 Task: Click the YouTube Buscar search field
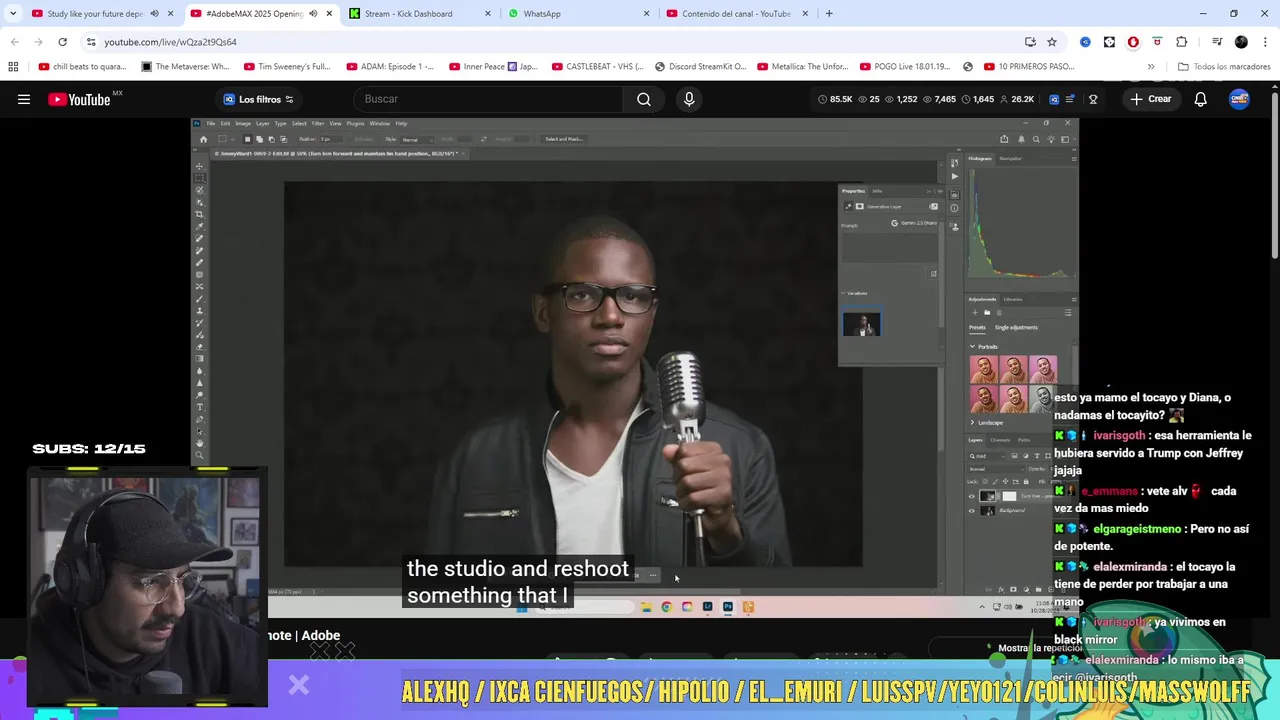(490, 99)
